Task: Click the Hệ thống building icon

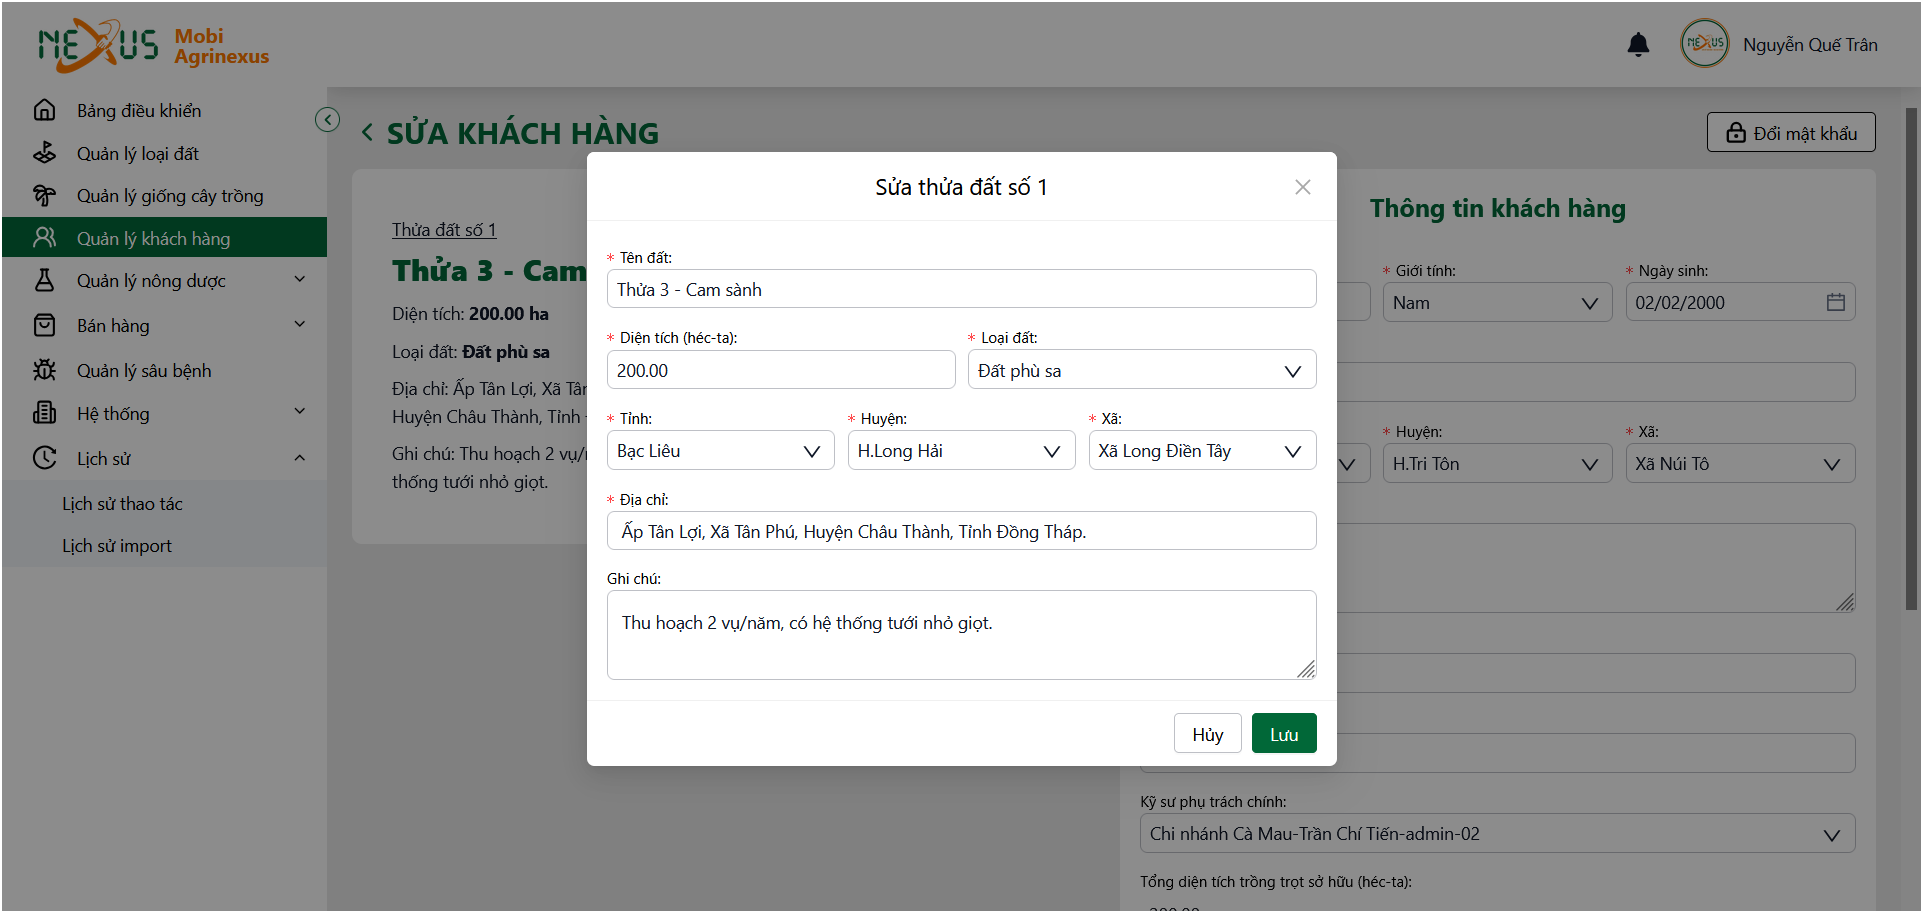Action: click(45, 413)
